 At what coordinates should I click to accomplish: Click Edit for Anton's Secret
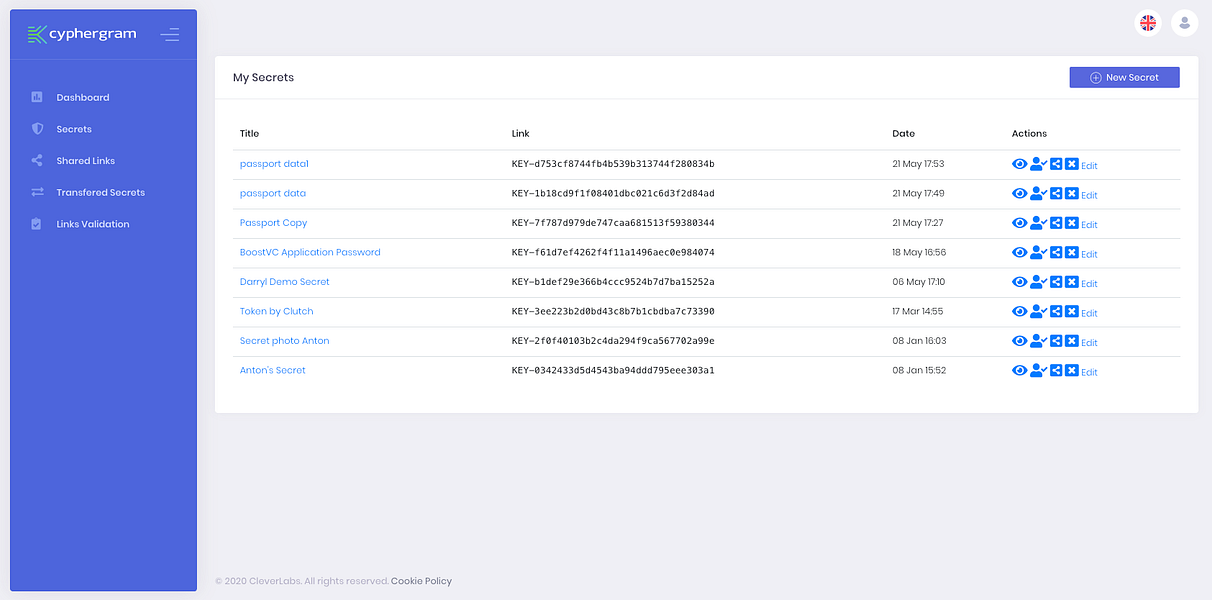1089,372
